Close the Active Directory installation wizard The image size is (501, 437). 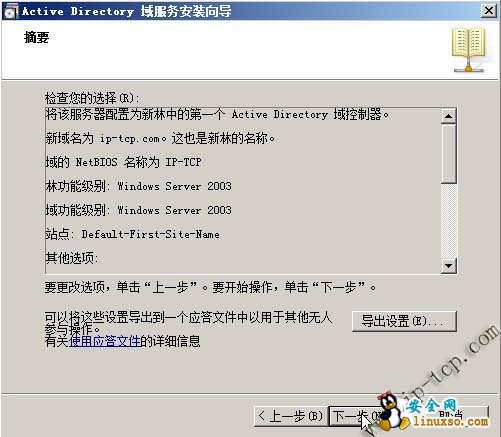point(489,11)
